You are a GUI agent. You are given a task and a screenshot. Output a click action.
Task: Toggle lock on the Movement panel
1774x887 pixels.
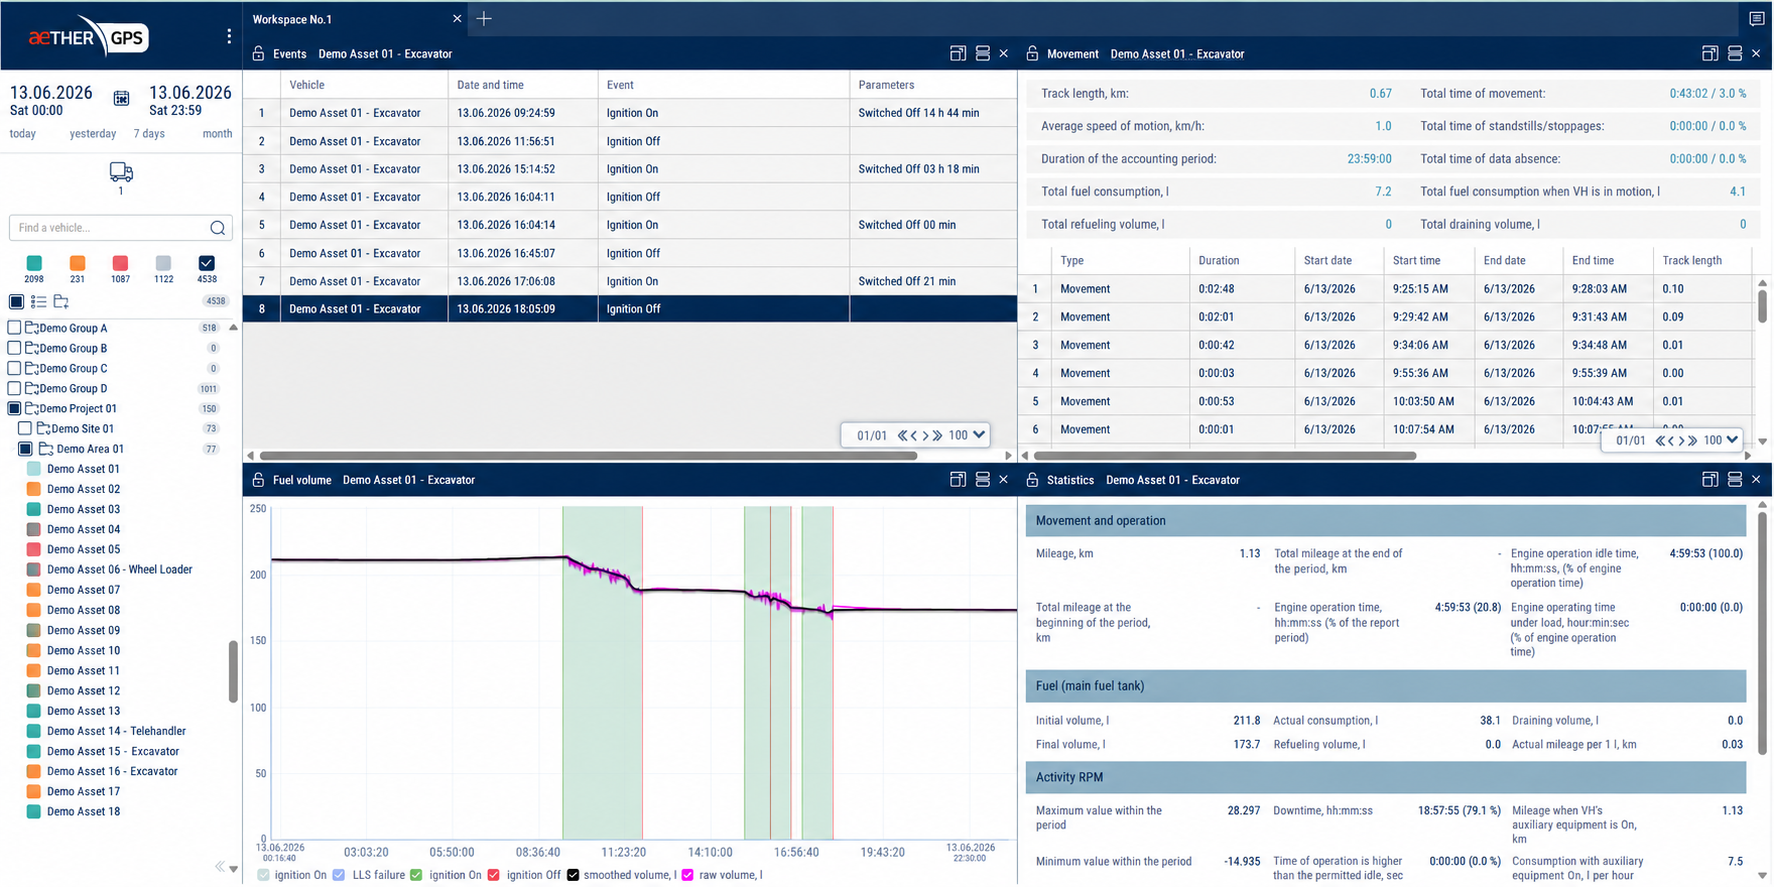pos(1032,54)
